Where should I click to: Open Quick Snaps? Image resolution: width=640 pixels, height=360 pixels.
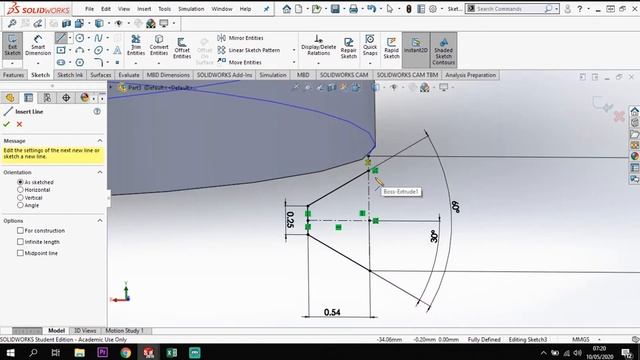tap(370, 45)
